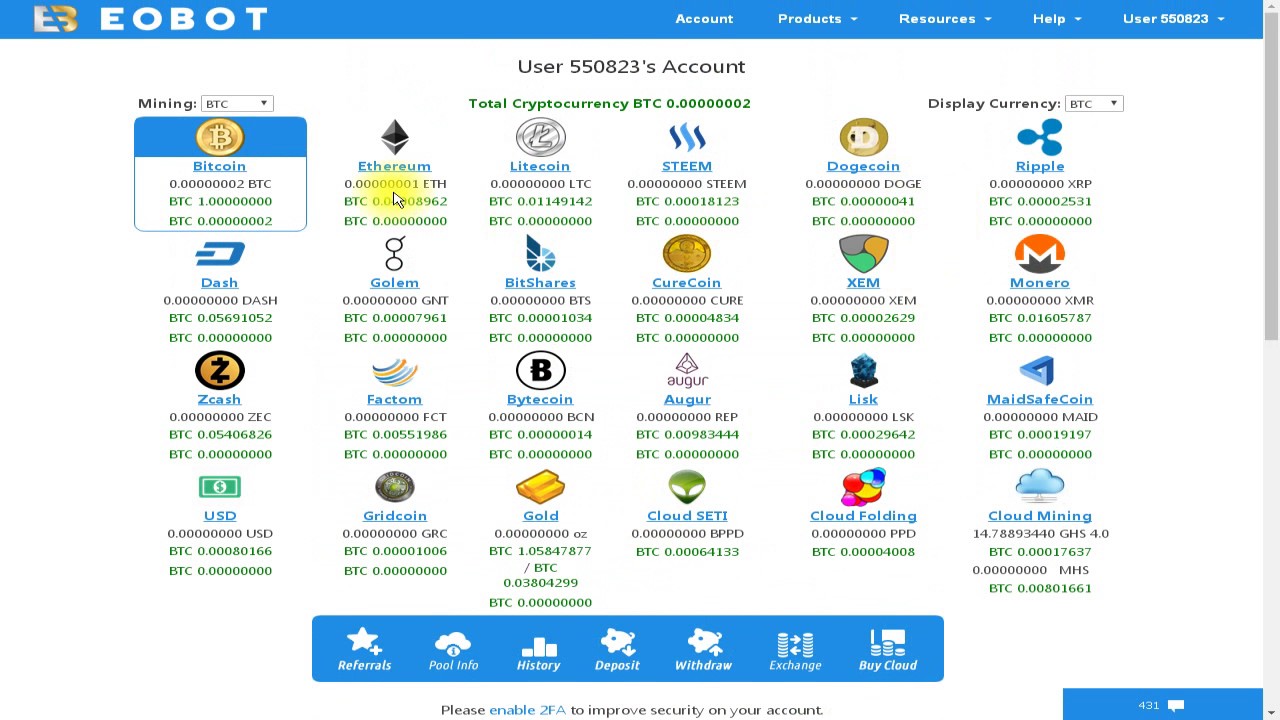Click the Litecoin price BTC 0.01149142
This screenshot has width=1280, height=720.
[540, 202]
